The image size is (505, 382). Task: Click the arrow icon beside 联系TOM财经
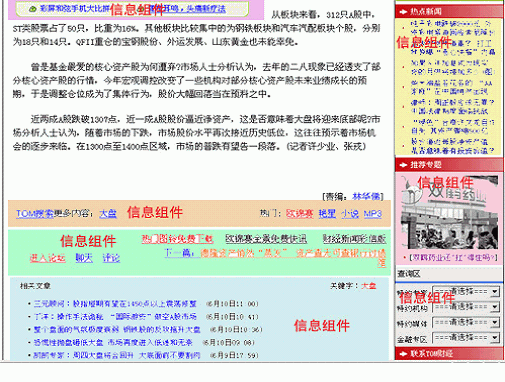pos(403,354)
